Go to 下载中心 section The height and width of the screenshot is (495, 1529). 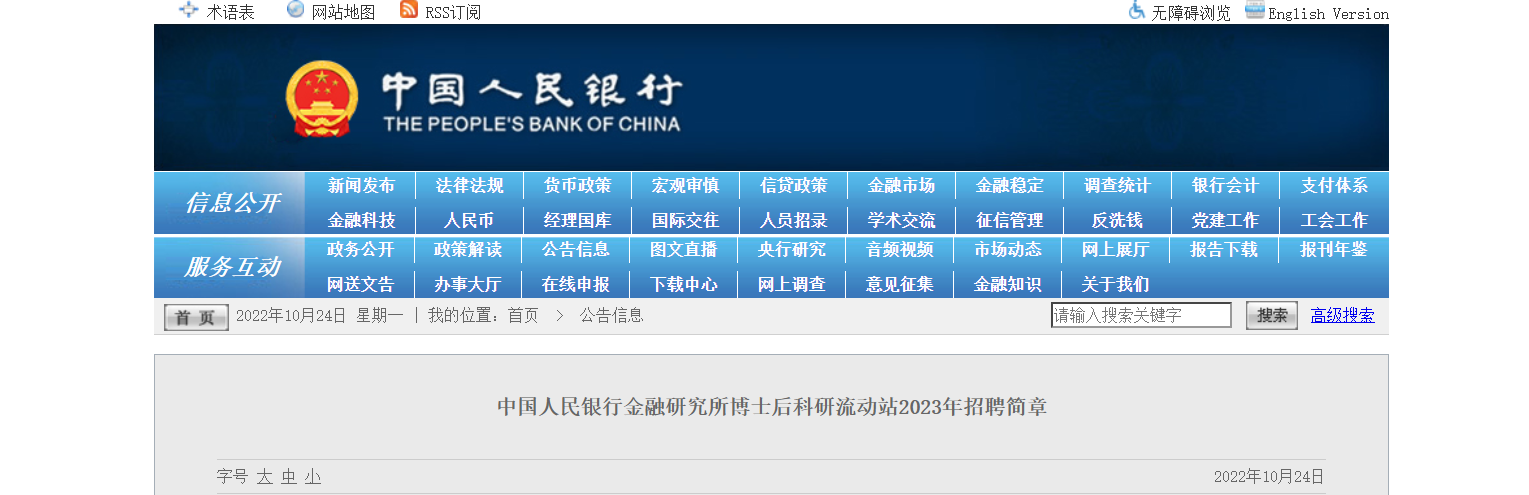tap(684, 284)
